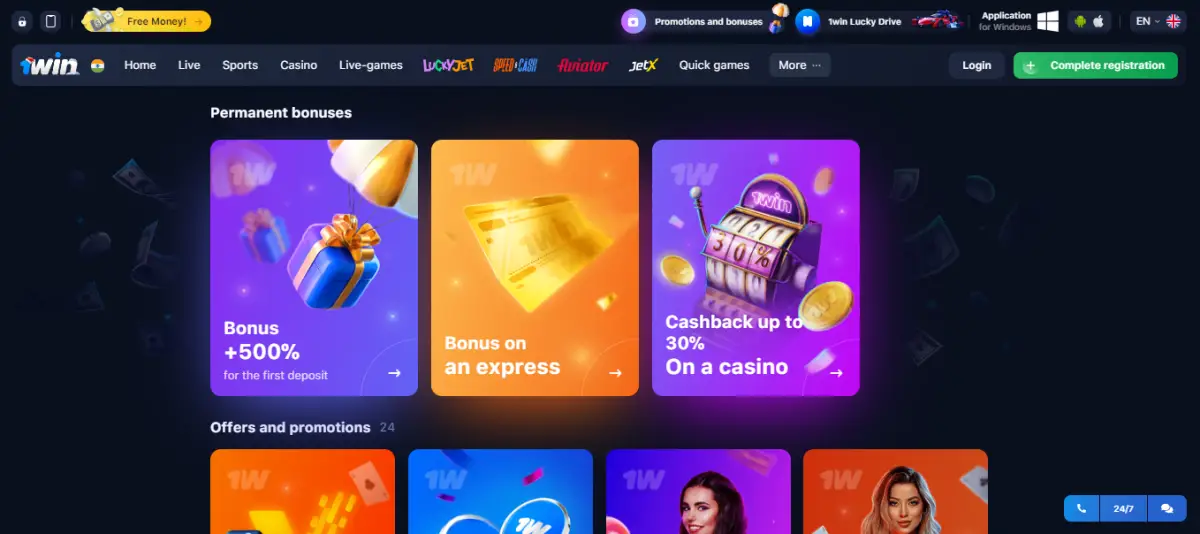Viewport: 1200px width, 534px height.
Task: Open the lock icon in top-left corner
Action: (22, 21)
